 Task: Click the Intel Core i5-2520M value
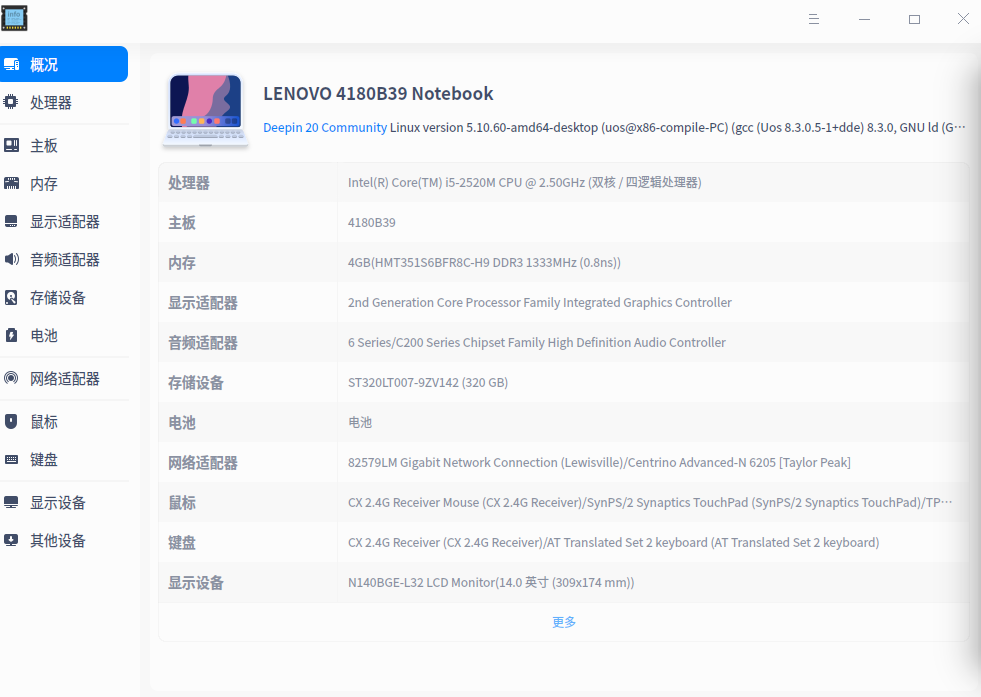coord(524,183)
